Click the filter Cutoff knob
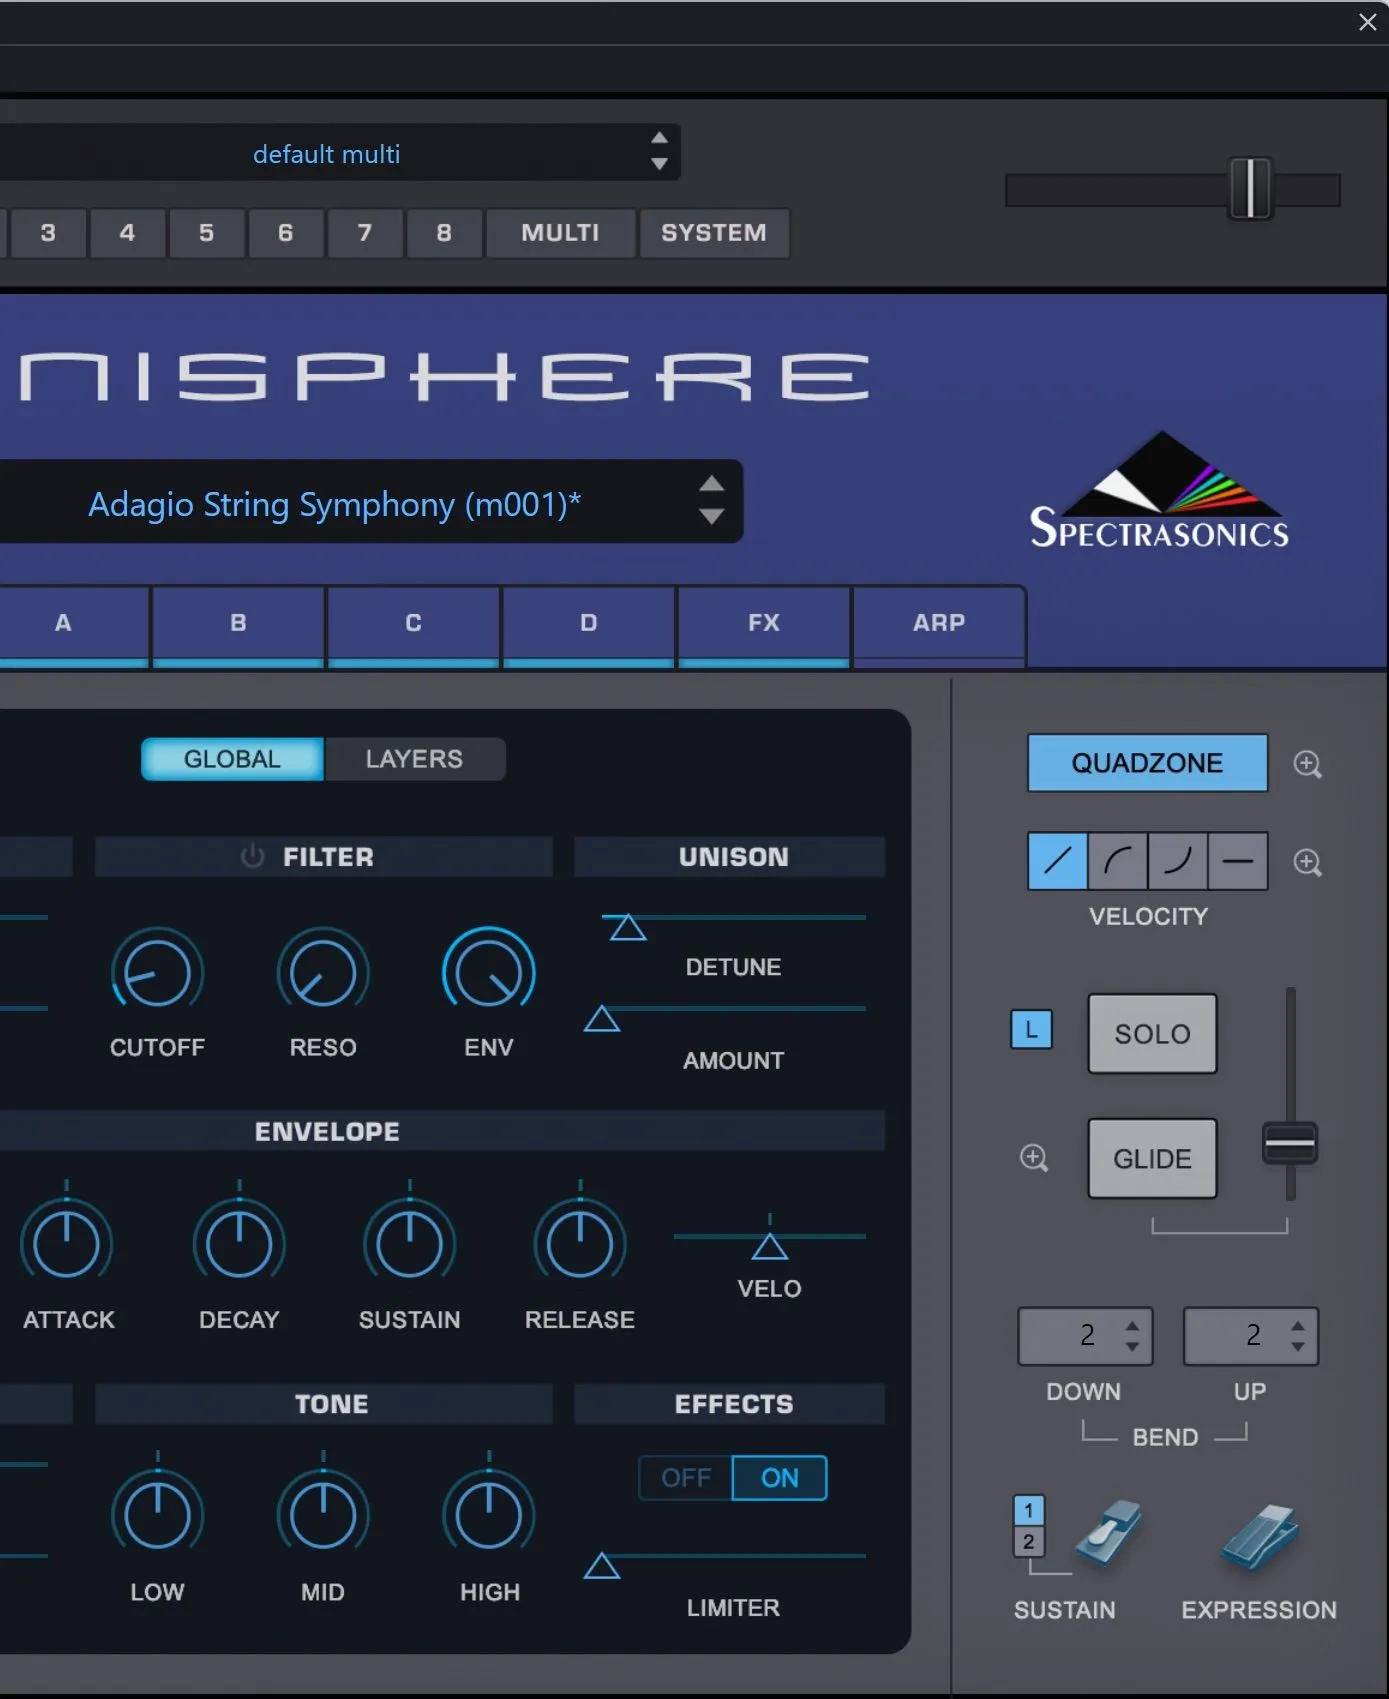This screenshot has width=1389, height=1699. [157, 973]
